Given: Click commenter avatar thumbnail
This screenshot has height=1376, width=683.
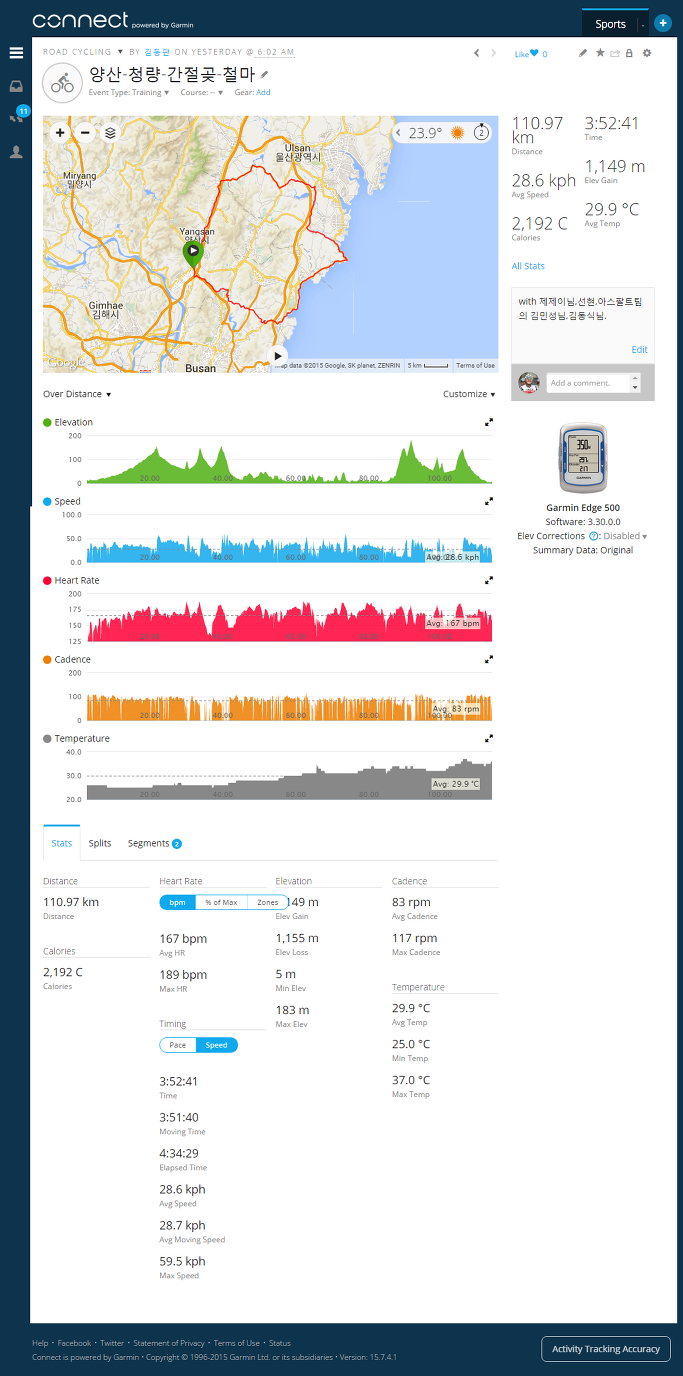Looking at the screenshot, I should tap(529, 383).
